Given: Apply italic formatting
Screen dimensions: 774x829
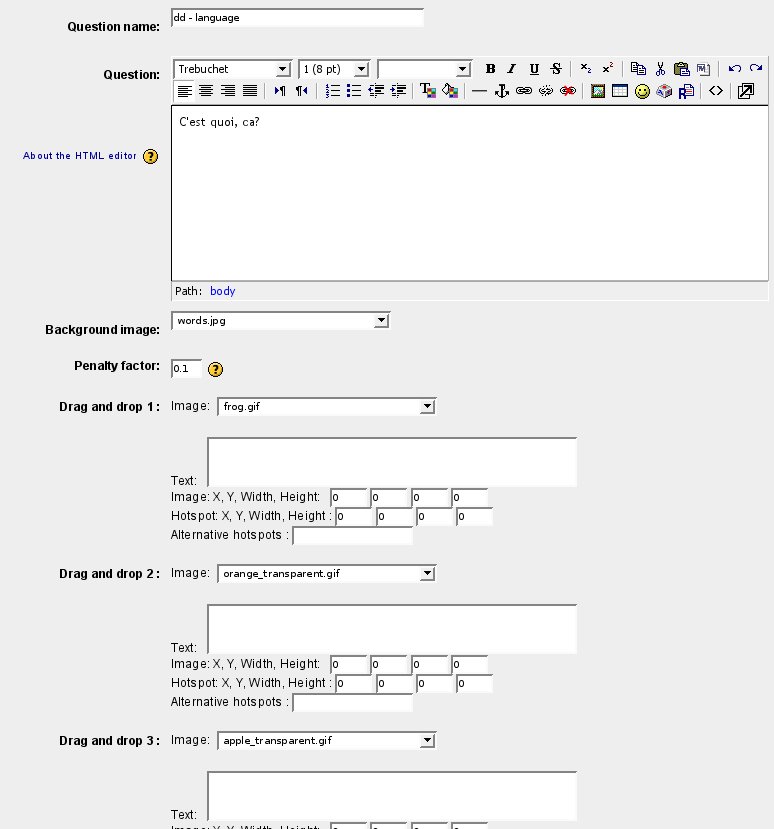Looking at the screenshot, I should [x=511, y=69].
